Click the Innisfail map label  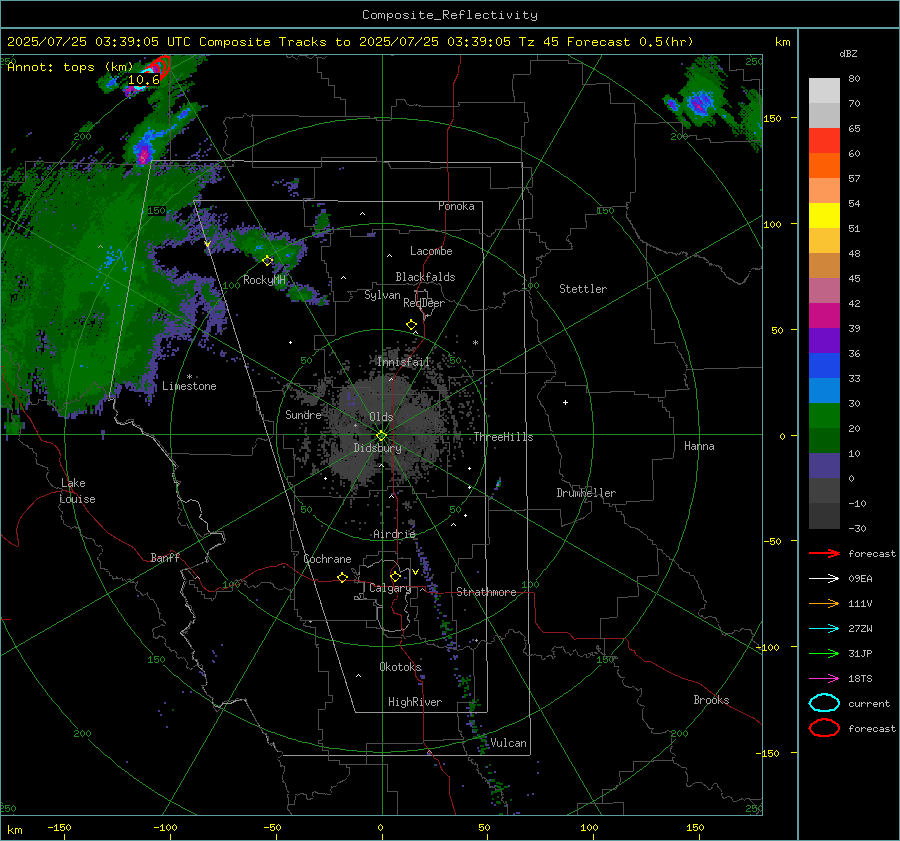click(x=403, y=362)
